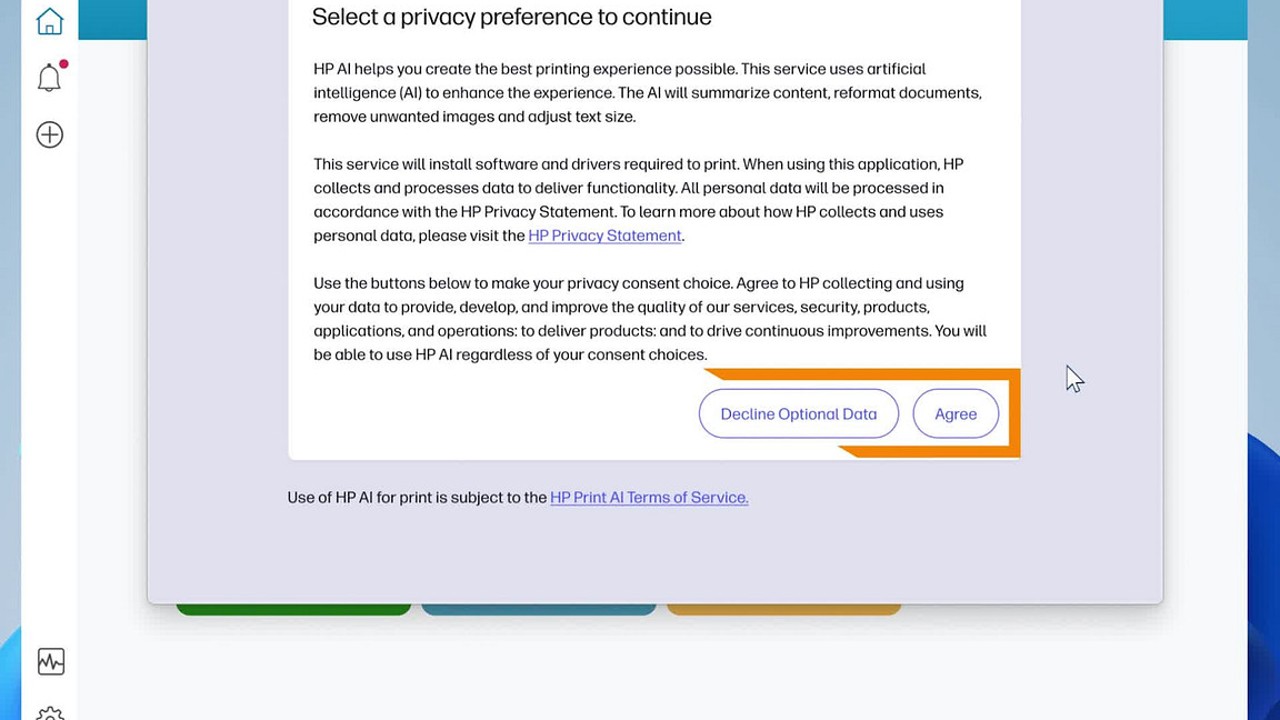Click the plus icon to add device
Image resolution: width=1280 pixels, height=720 pixels.
point(49,135)
